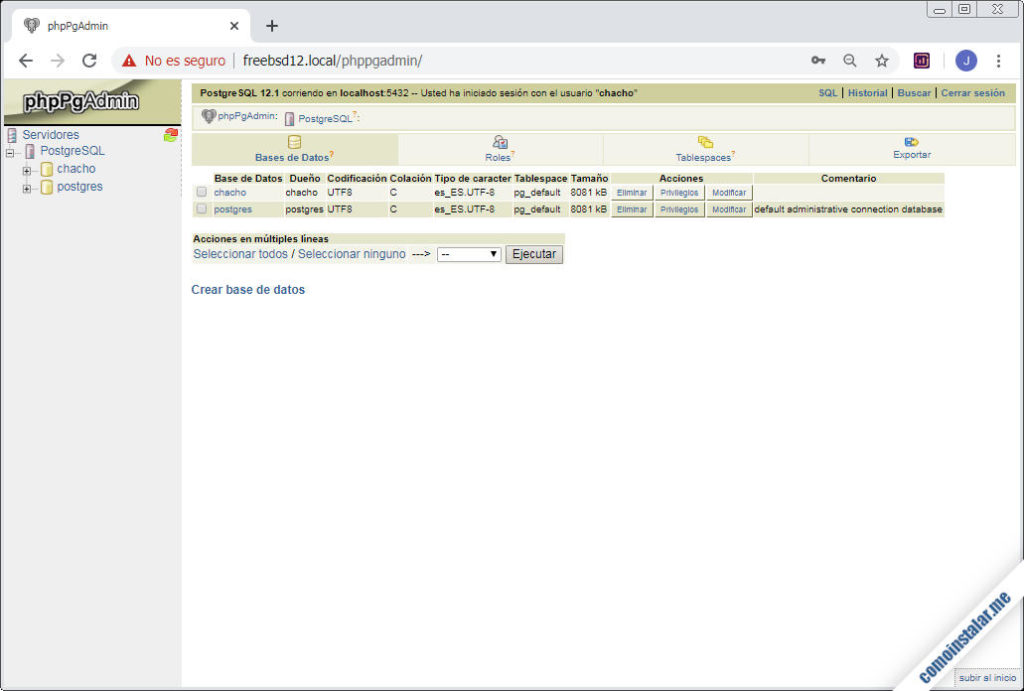Expand the chacho database tree node
The image size is (1024, 691).
point(27,170)
